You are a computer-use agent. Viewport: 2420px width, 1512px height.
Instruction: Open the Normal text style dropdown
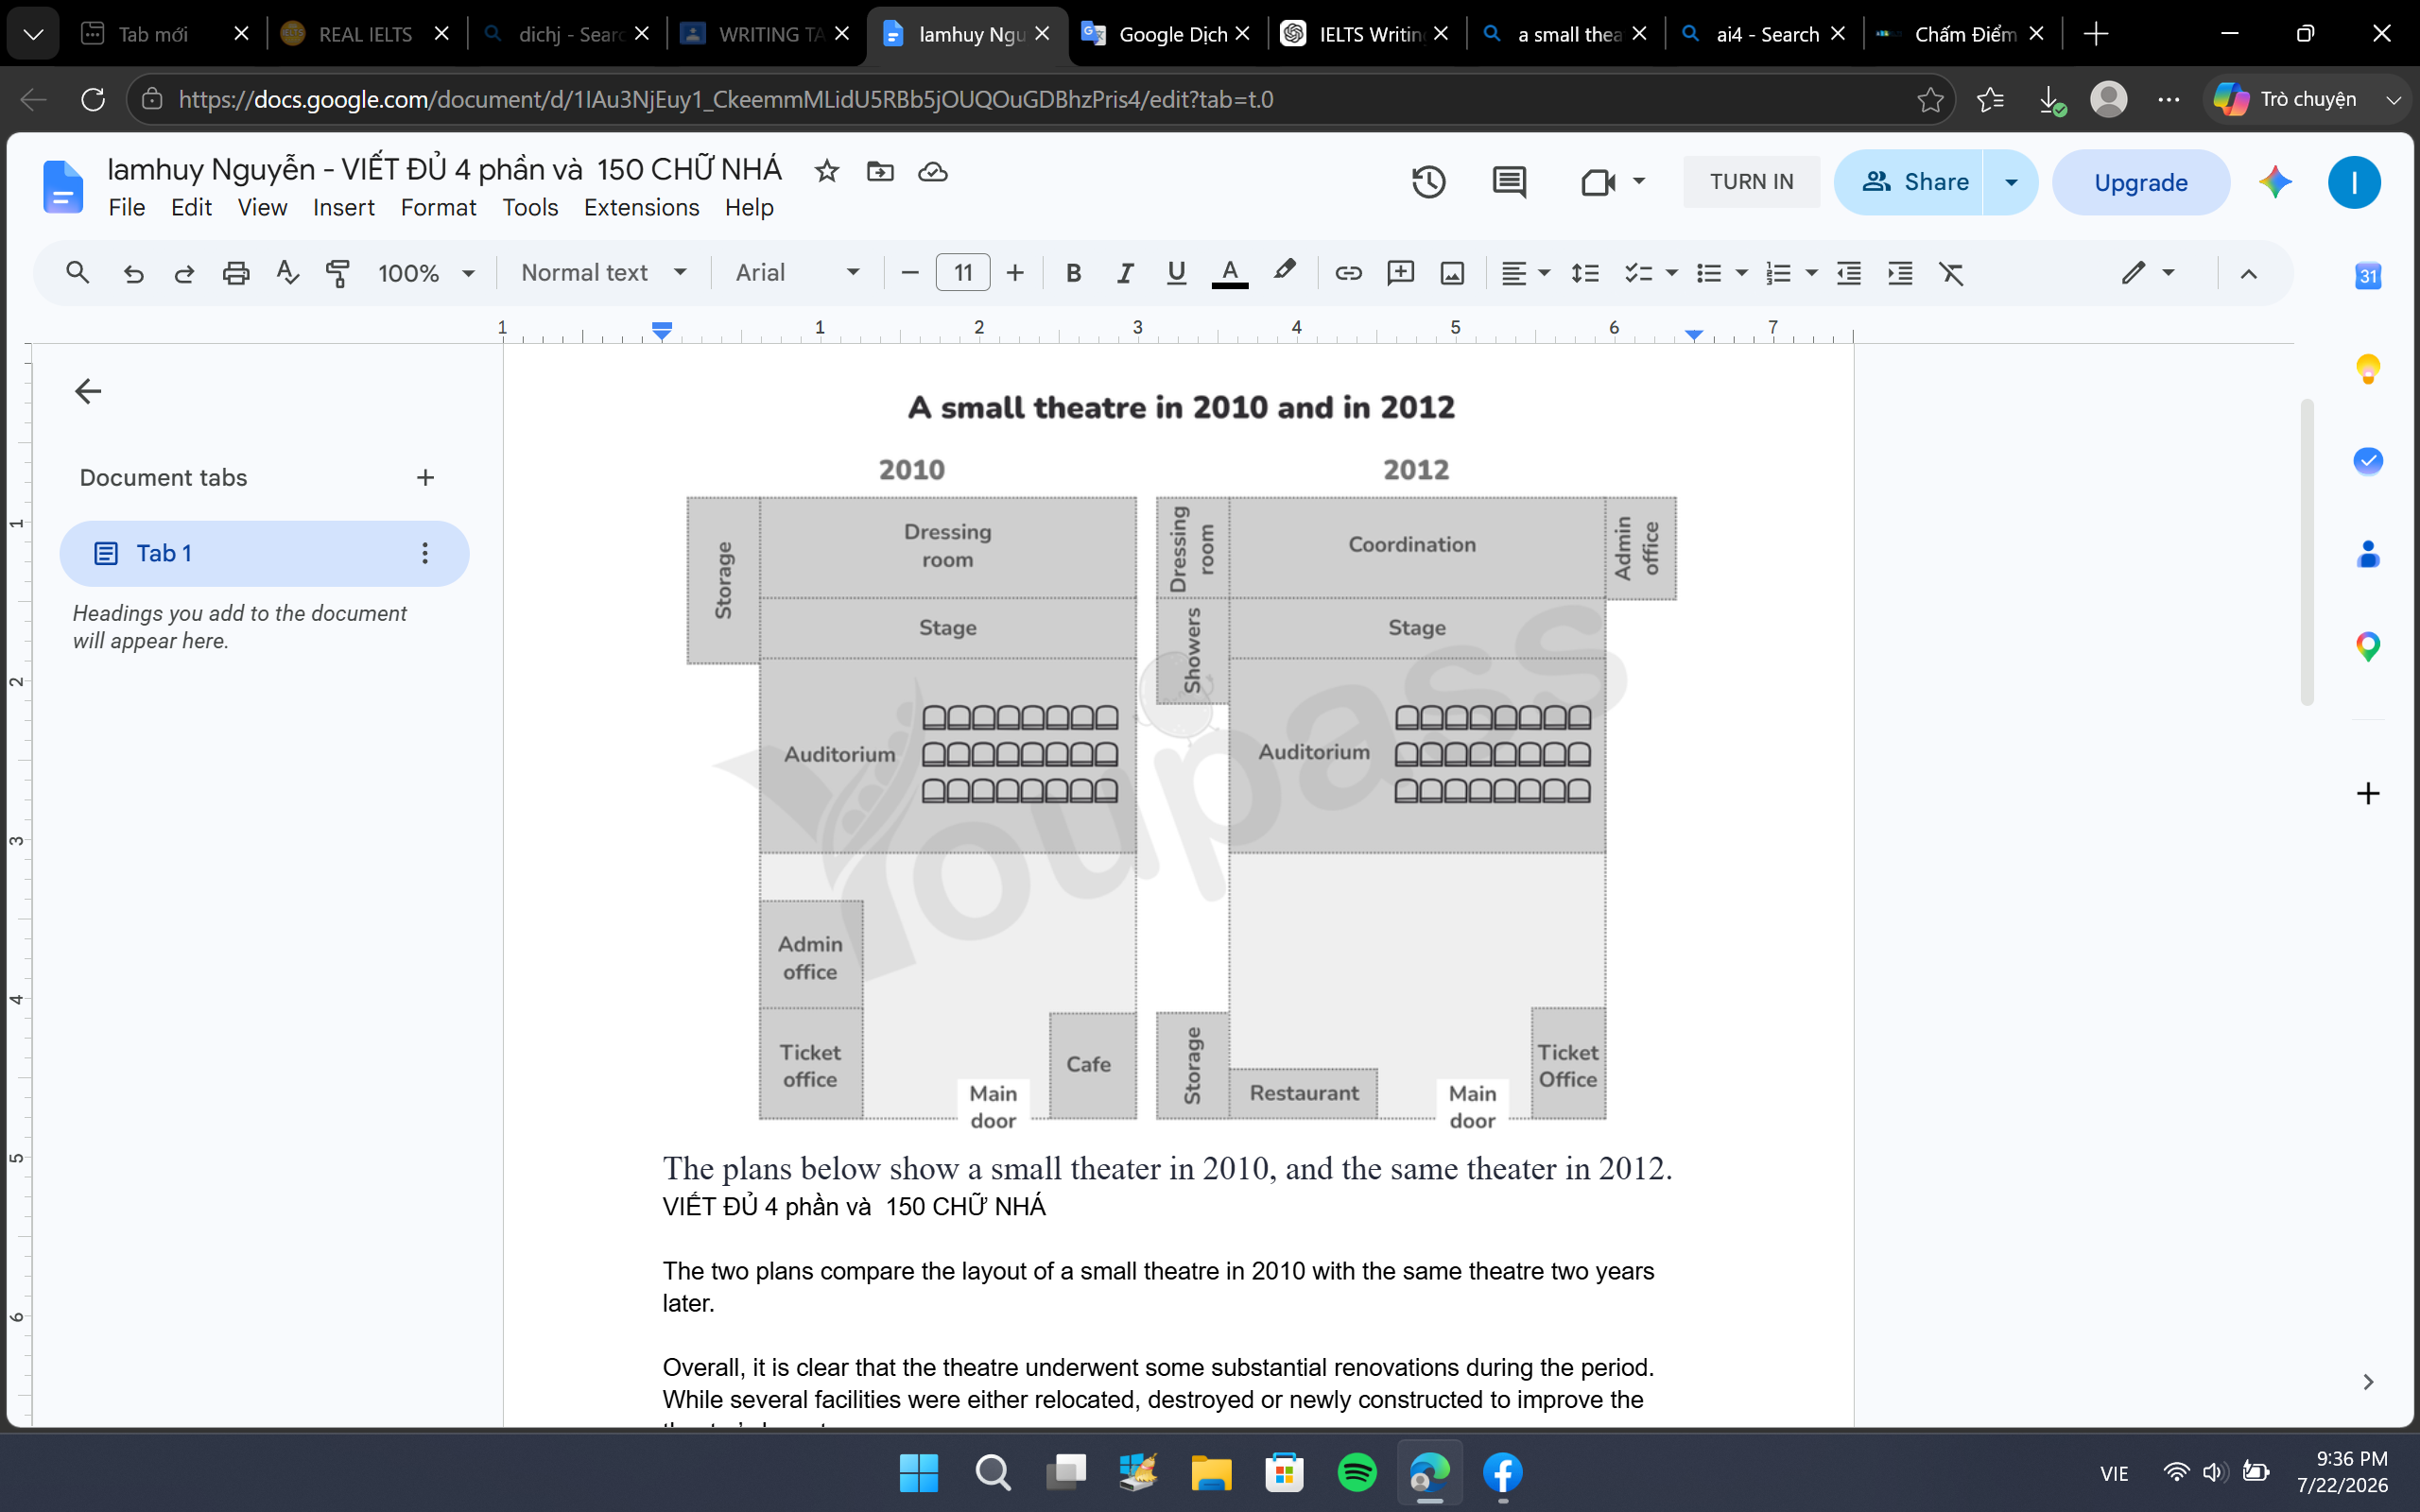pyautogui.click(x=604, y=273)
